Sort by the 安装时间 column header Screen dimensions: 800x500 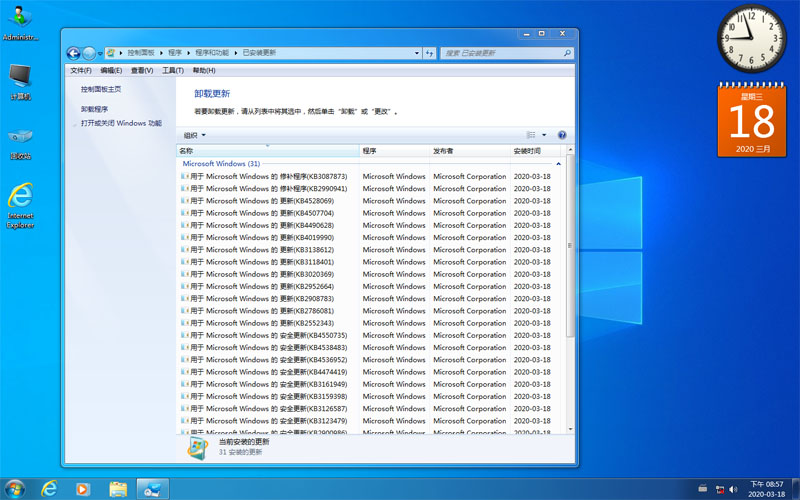pos(536,151)
